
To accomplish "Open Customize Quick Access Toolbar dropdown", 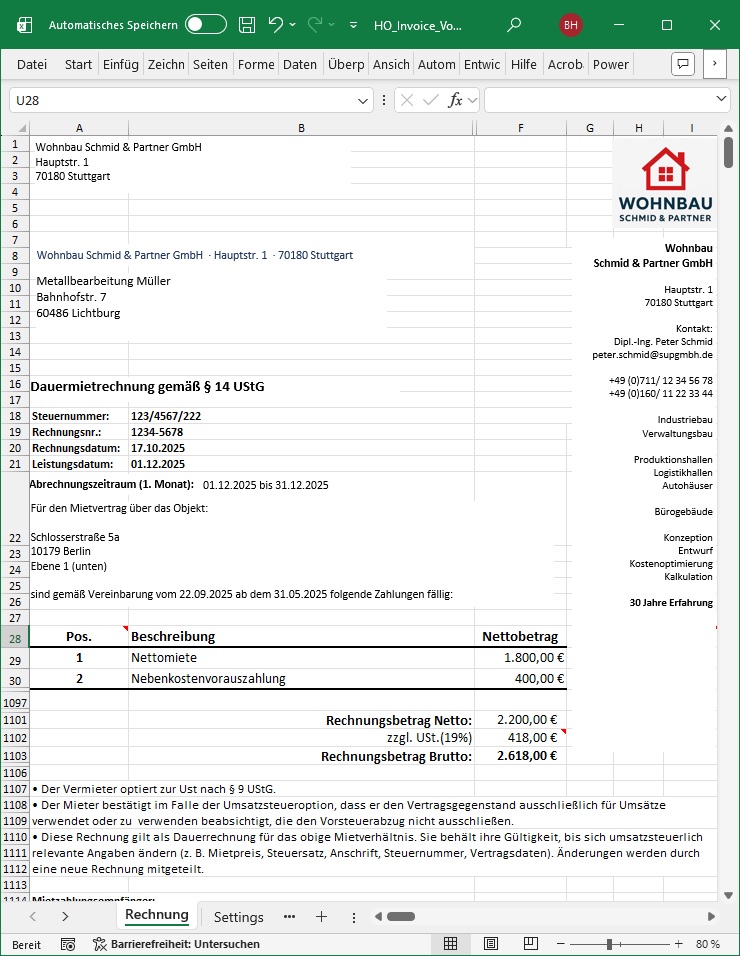I will click(x=354, y=24).
